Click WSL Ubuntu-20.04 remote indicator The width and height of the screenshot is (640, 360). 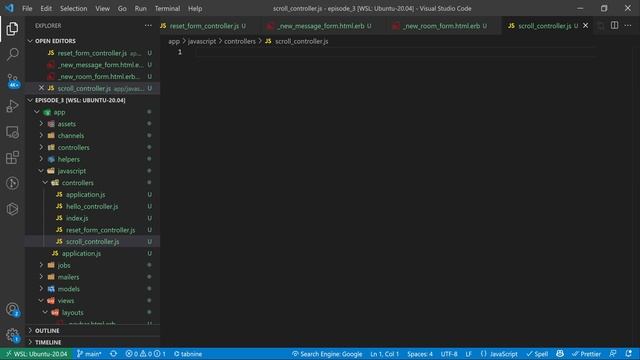36,354
